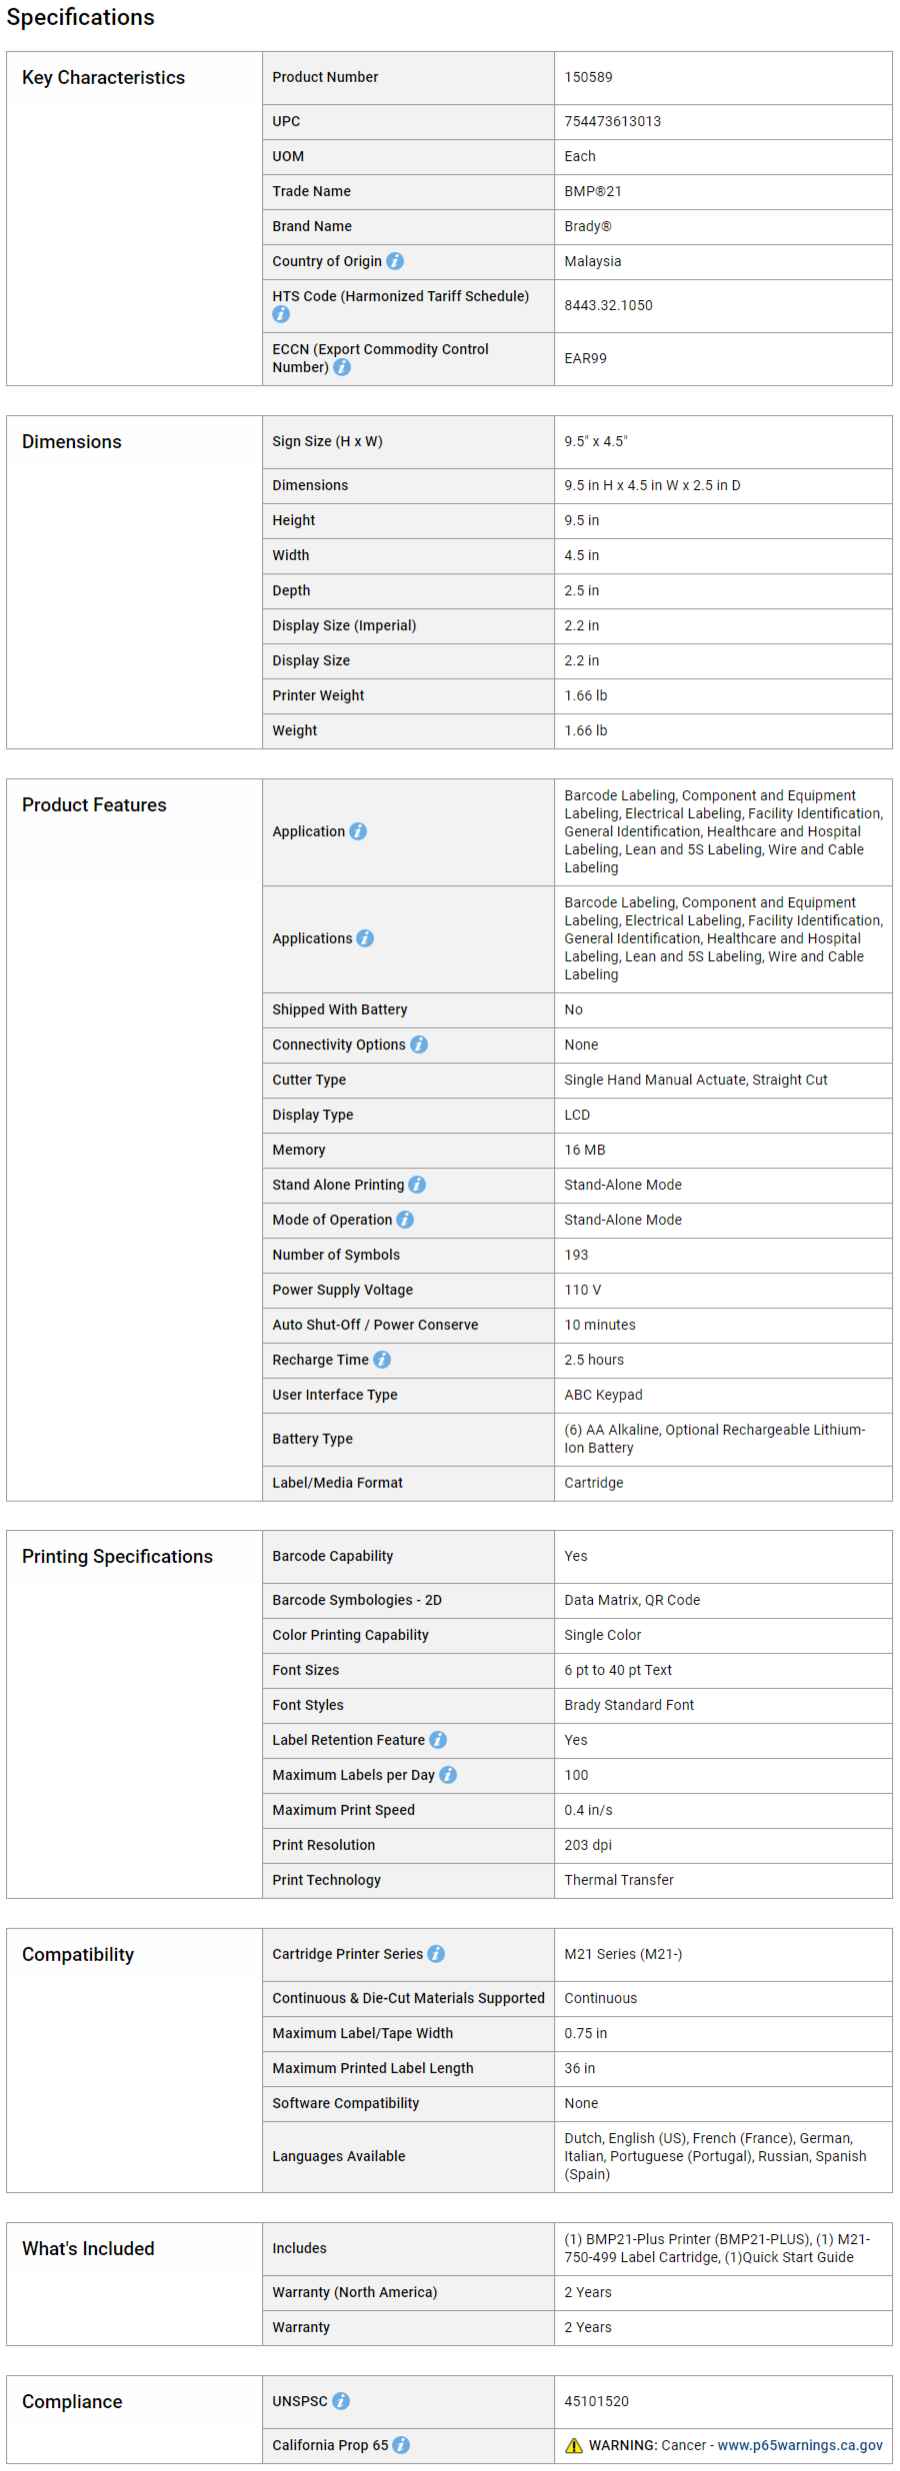This screenshot has height=2471, width=900.
Task: Open www.p65warnings.ca.gov link
Action: [800, 2445]
